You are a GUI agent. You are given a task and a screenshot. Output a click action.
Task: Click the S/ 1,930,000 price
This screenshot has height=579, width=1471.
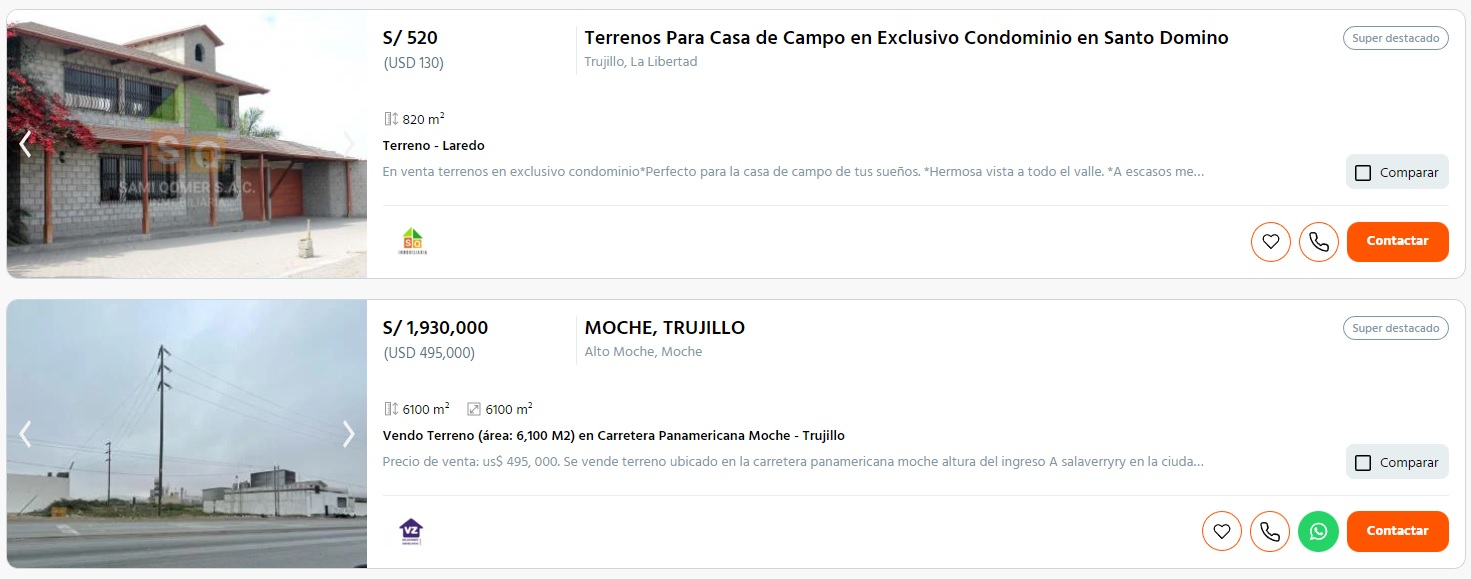point(435,328)
